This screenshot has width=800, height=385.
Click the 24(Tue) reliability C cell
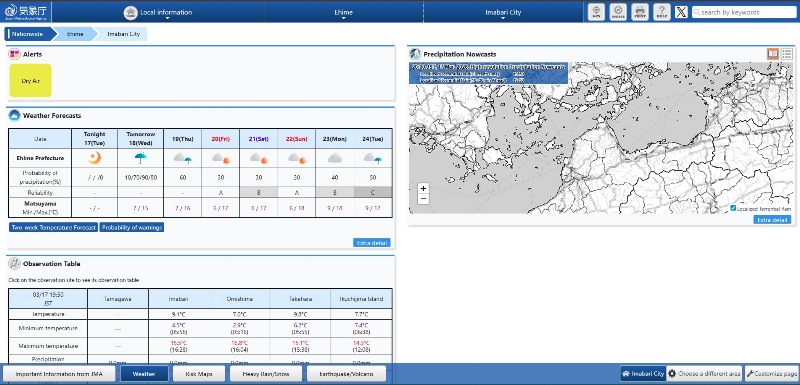(x=373, y=192)
